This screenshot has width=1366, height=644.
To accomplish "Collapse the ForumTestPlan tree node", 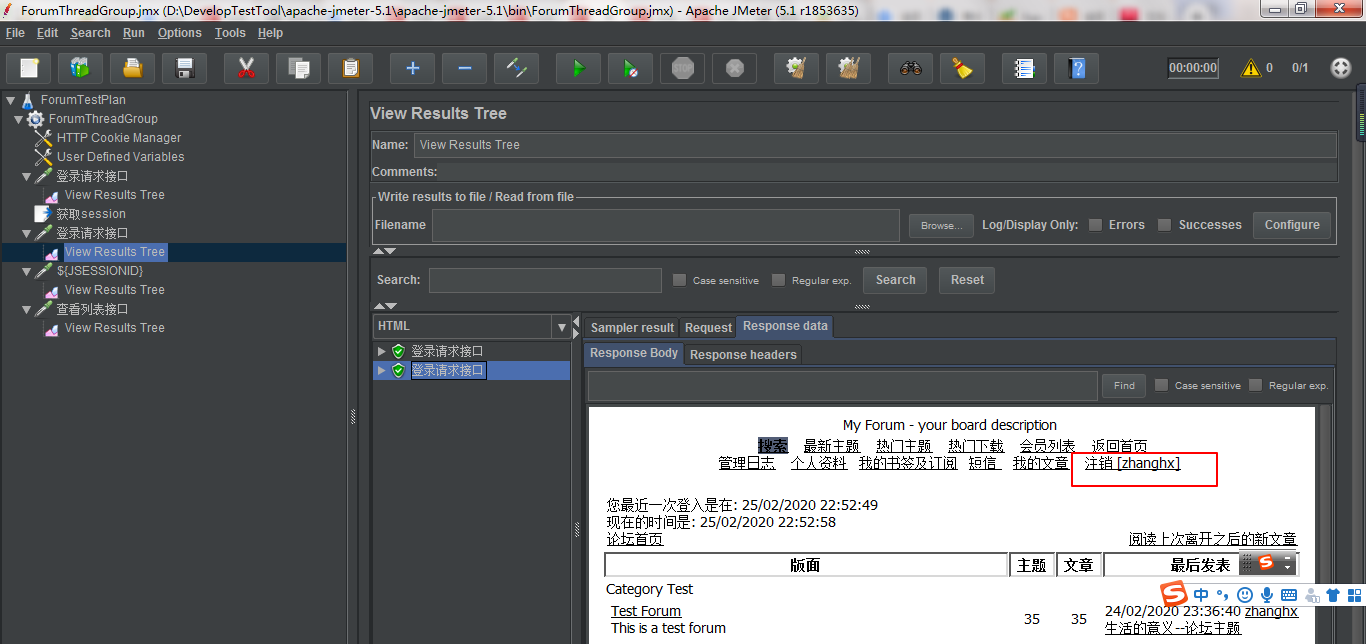I will [x=10, y=100].
